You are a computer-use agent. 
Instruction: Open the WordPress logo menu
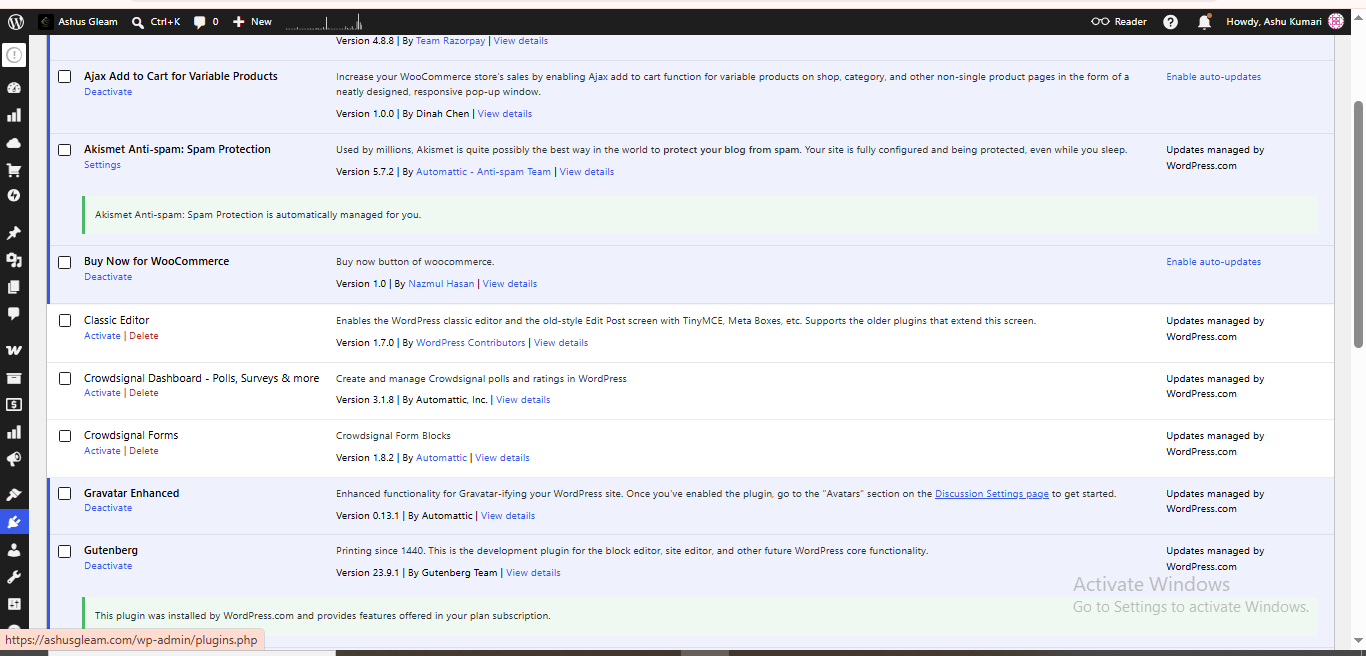coord(15,21)
